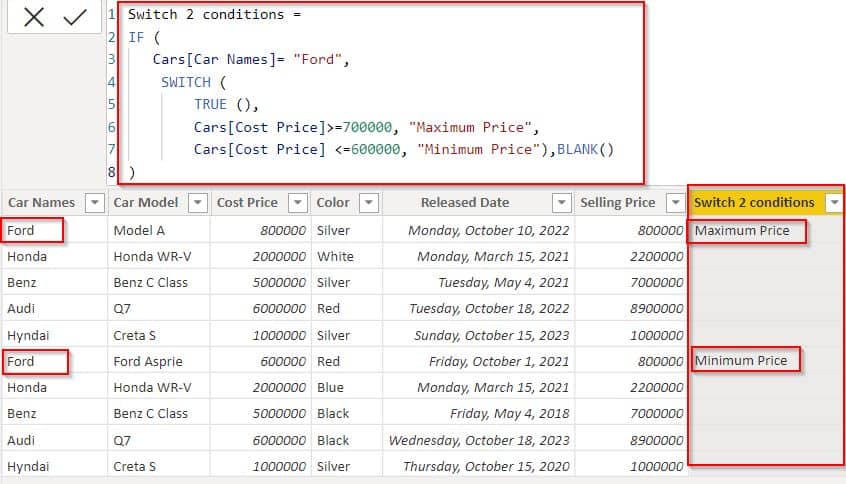The height and width of the screenshot is (484, 846).
Task: Open the Car Model column filter dropdown
Action: coord(197,203)
